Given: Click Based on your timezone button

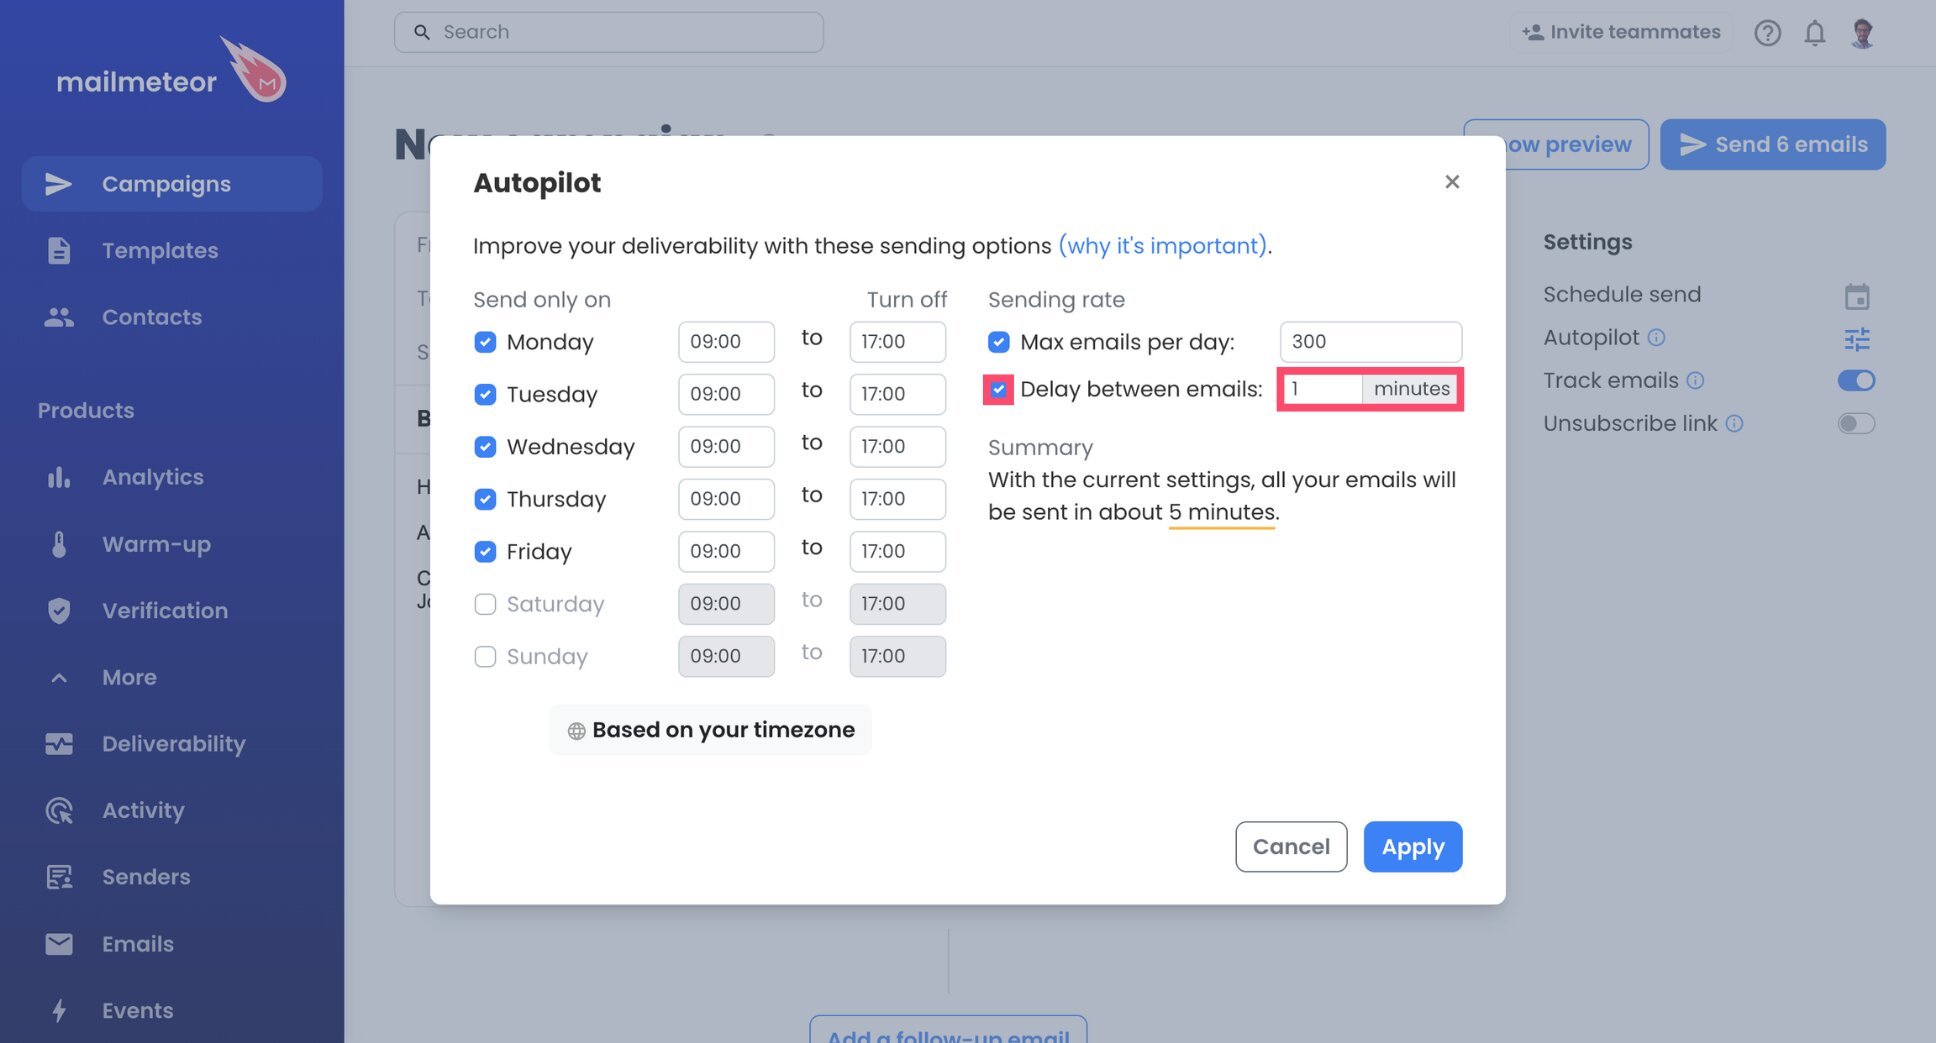Looking at the screenshot, I should click(x=711, y=730).
